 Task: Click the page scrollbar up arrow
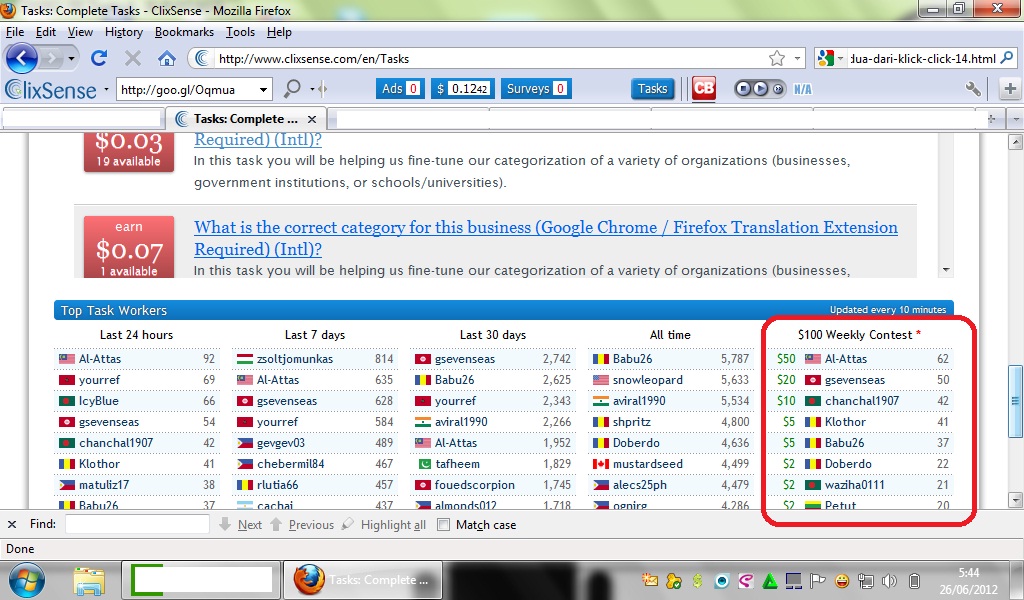click(x=1015, y=141)
